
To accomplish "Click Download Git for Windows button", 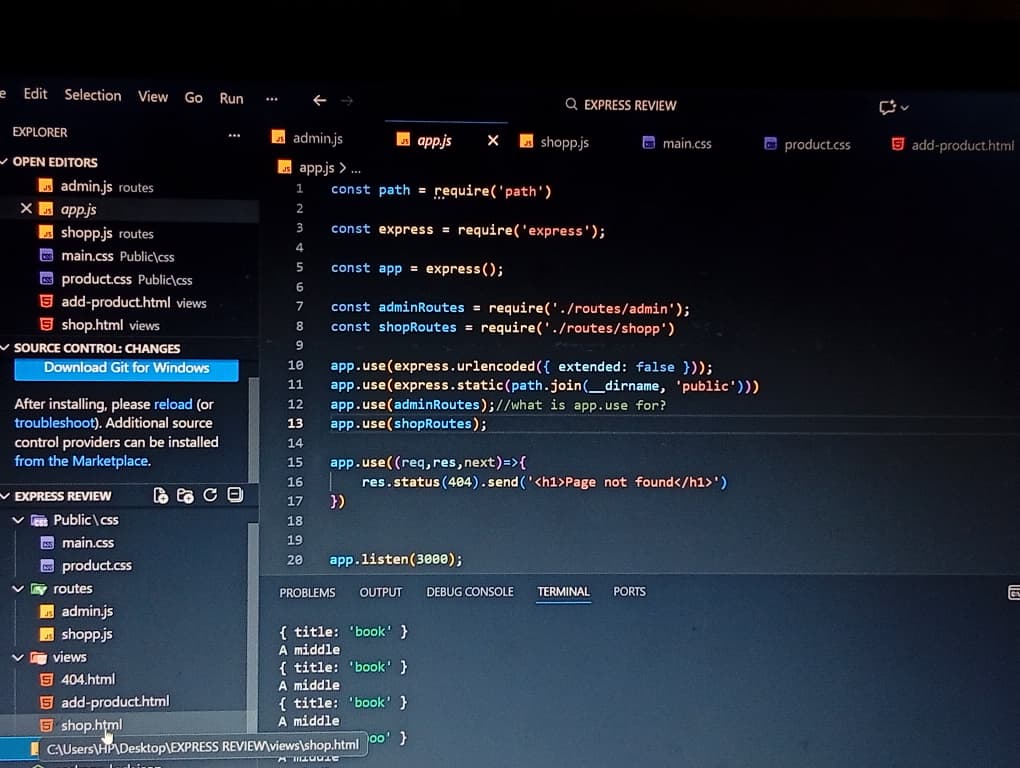I will click(125, 371).
